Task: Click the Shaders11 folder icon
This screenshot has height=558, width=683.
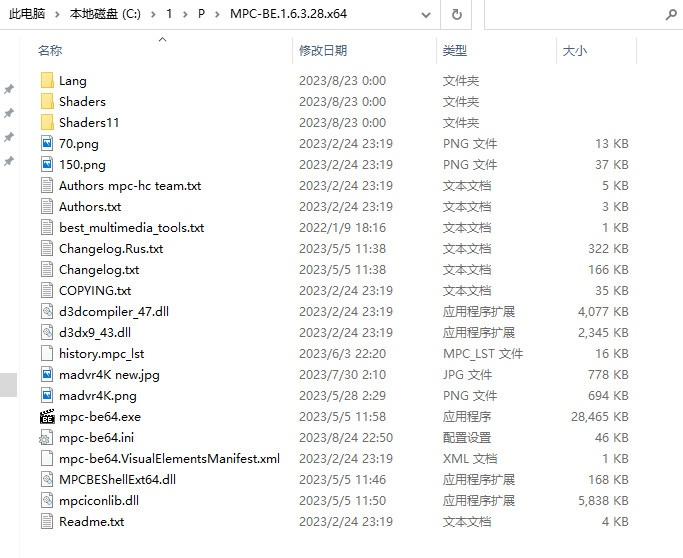Action: click(47, 122)
